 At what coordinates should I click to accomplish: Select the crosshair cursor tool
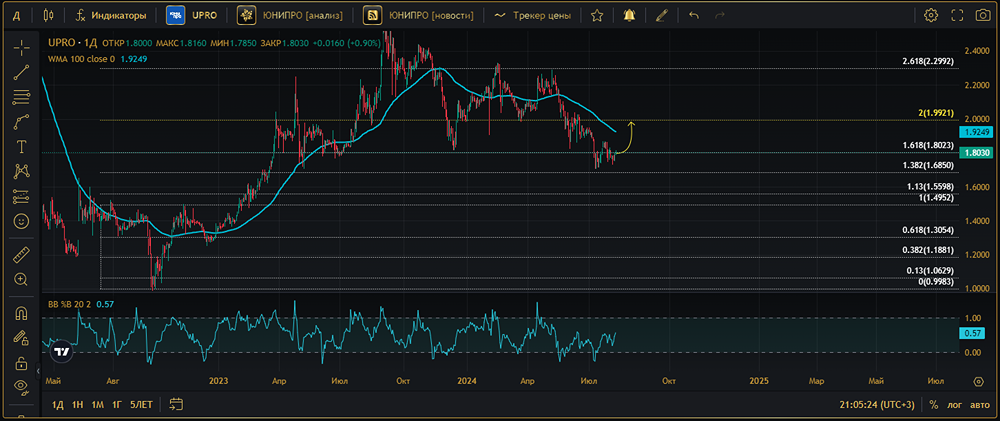tap(21, 46)
